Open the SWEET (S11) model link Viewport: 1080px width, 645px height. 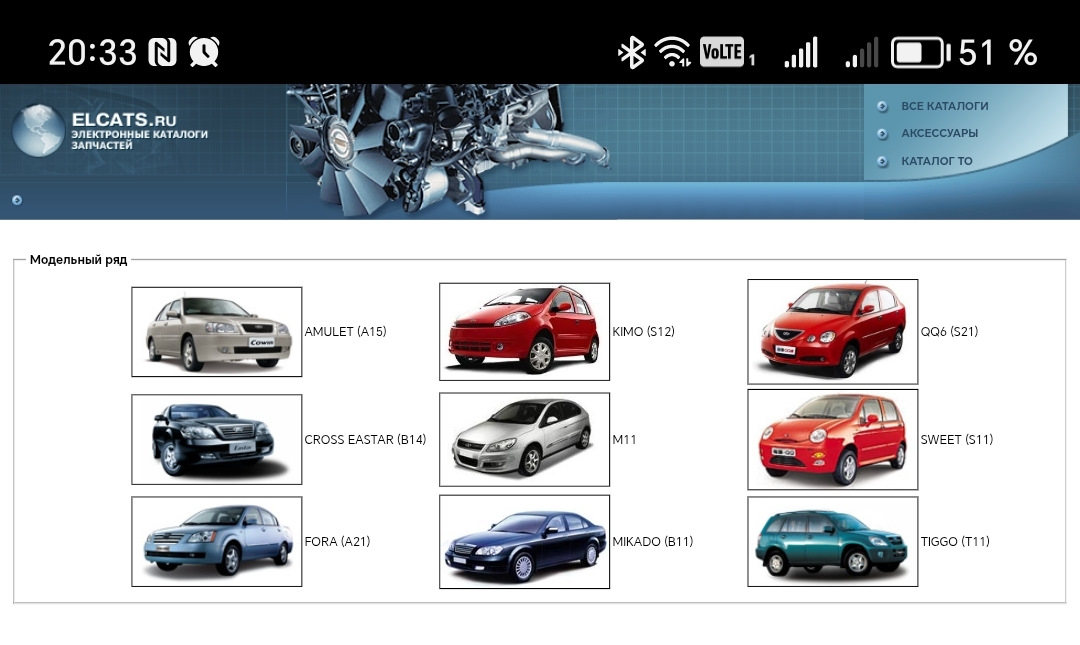956,440
